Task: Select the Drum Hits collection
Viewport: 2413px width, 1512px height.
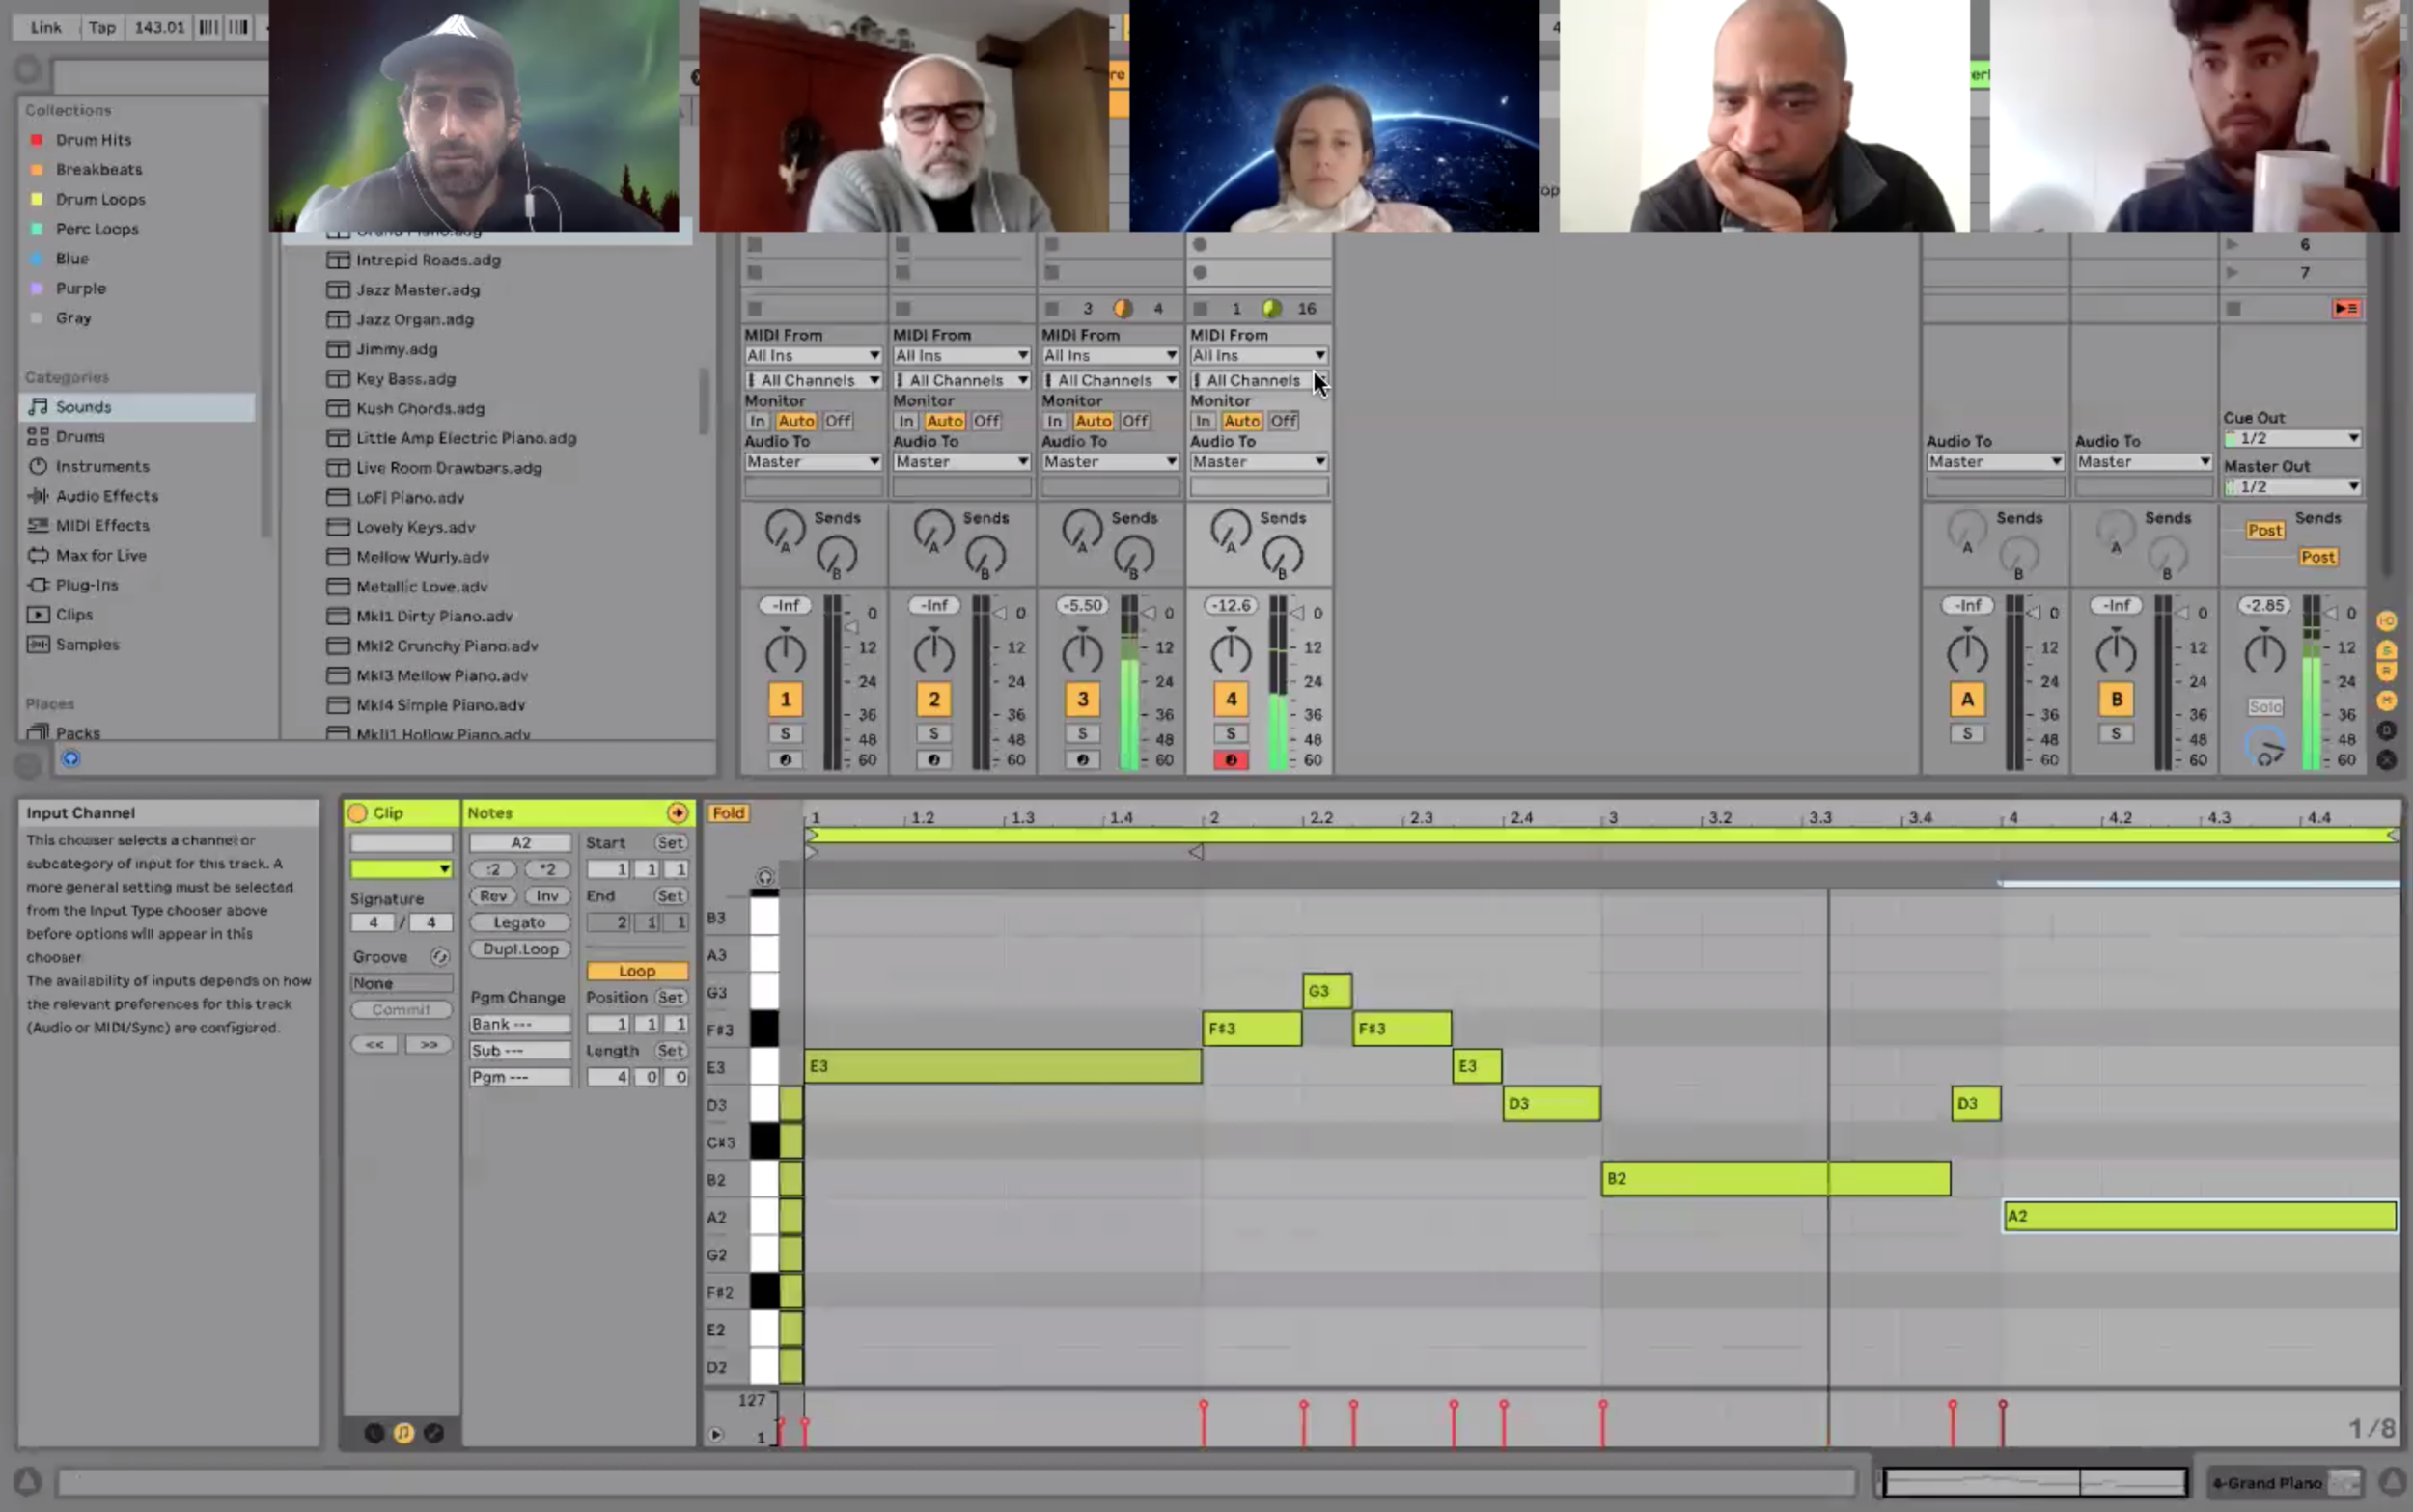Action: tap(93, 140)
